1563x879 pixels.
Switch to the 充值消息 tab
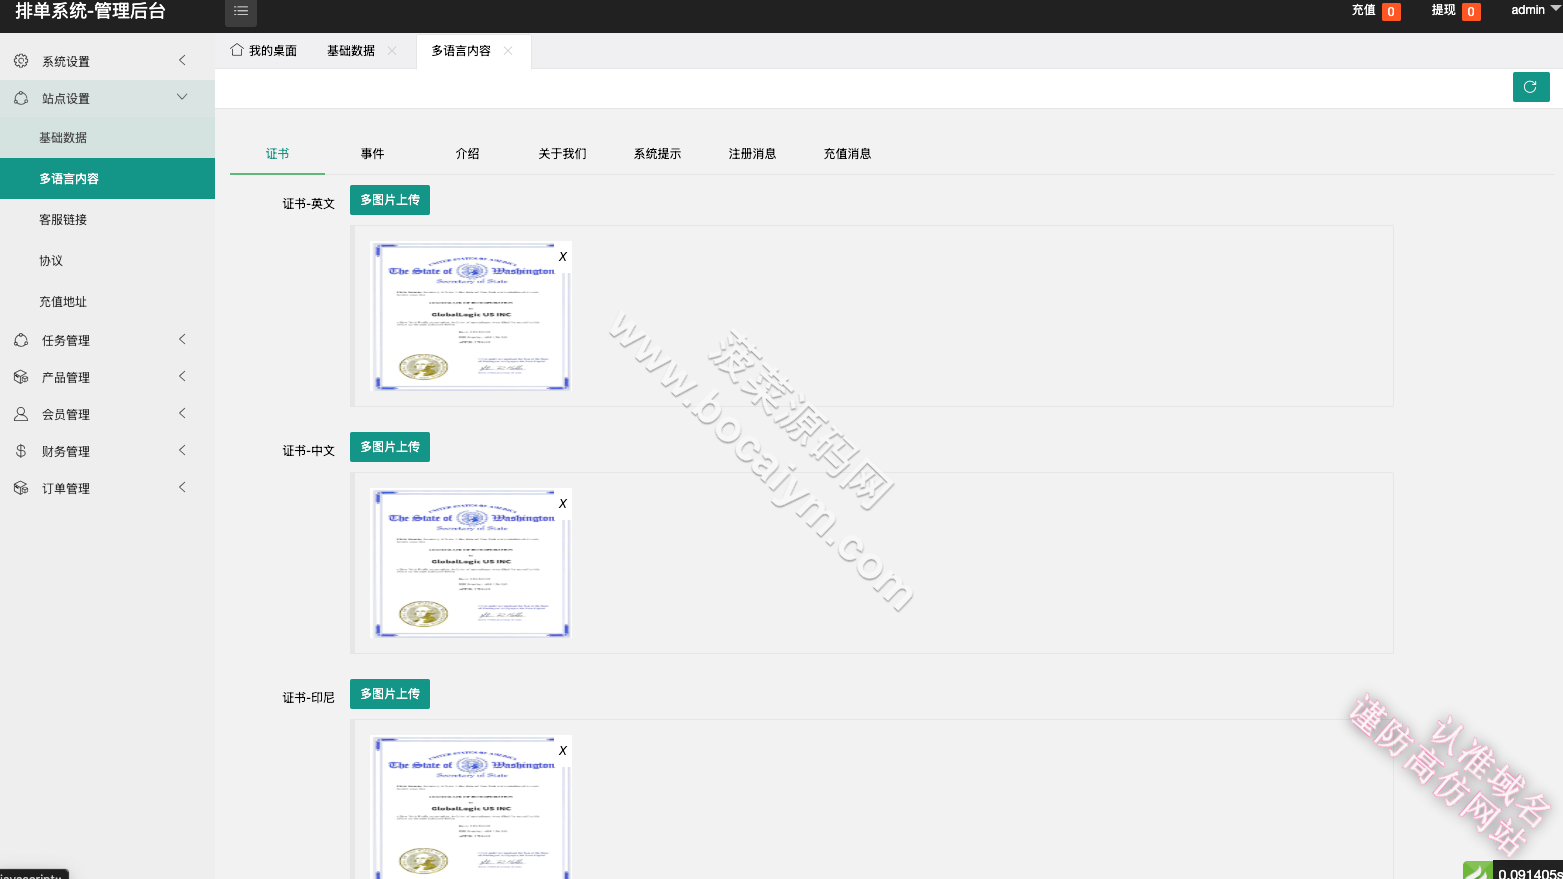847,154
